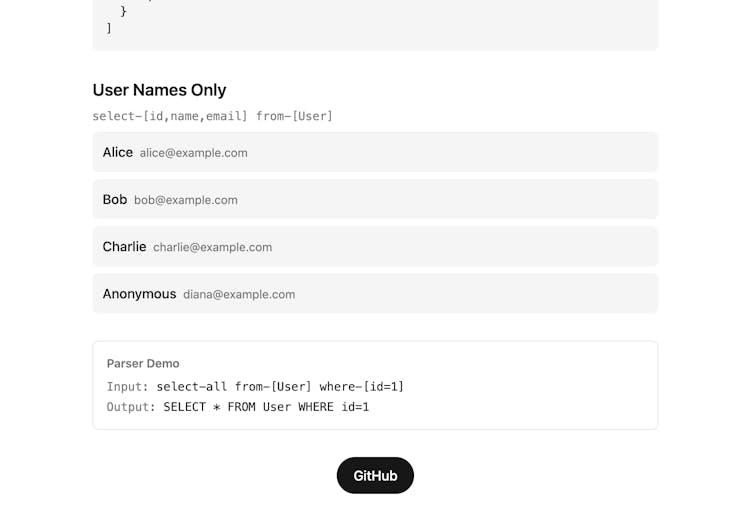Click the select-[id,name,email] from-[User] query text
750x526 pixels.
tap(212, 116)
